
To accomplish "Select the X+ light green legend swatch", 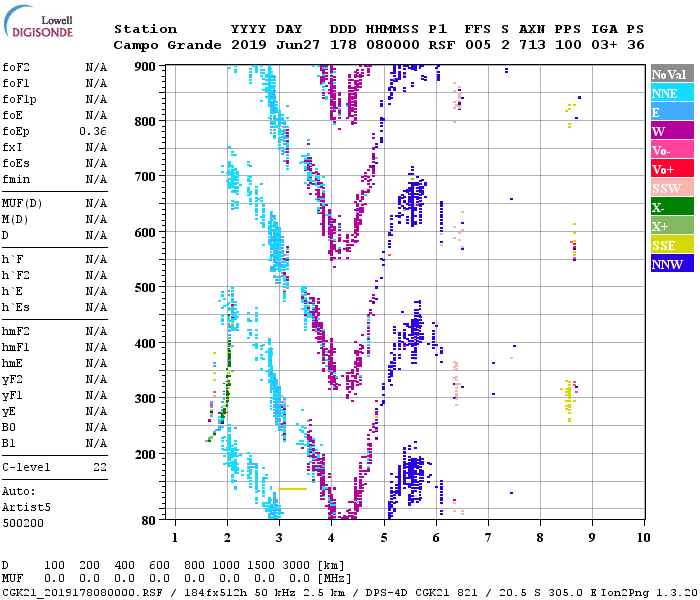I will point(672,225).
